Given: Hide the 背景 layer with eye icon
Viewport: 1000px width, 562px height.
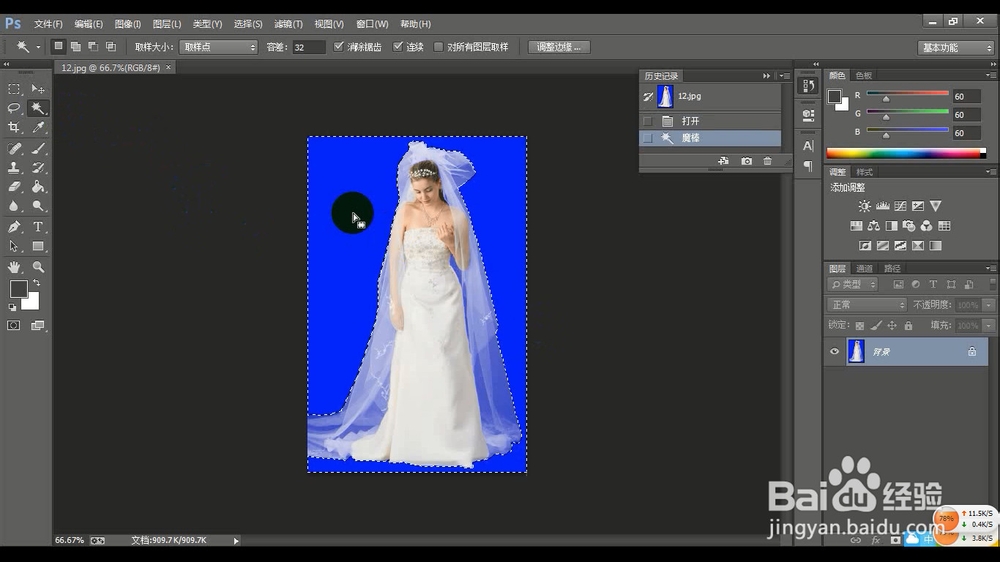Looking at the screenshot, I should point(835,352).
